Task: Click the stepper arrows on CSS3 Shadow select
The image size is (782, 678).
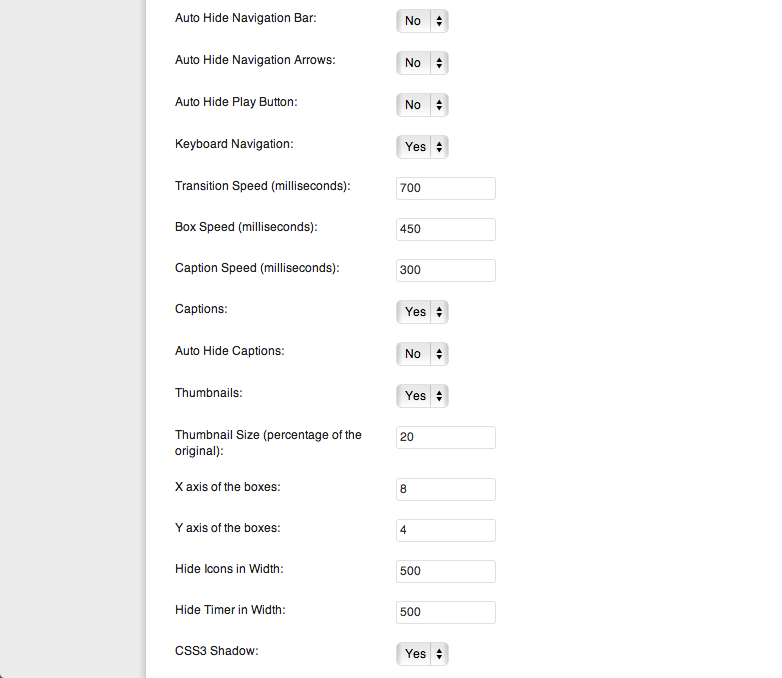Action: 439,654
